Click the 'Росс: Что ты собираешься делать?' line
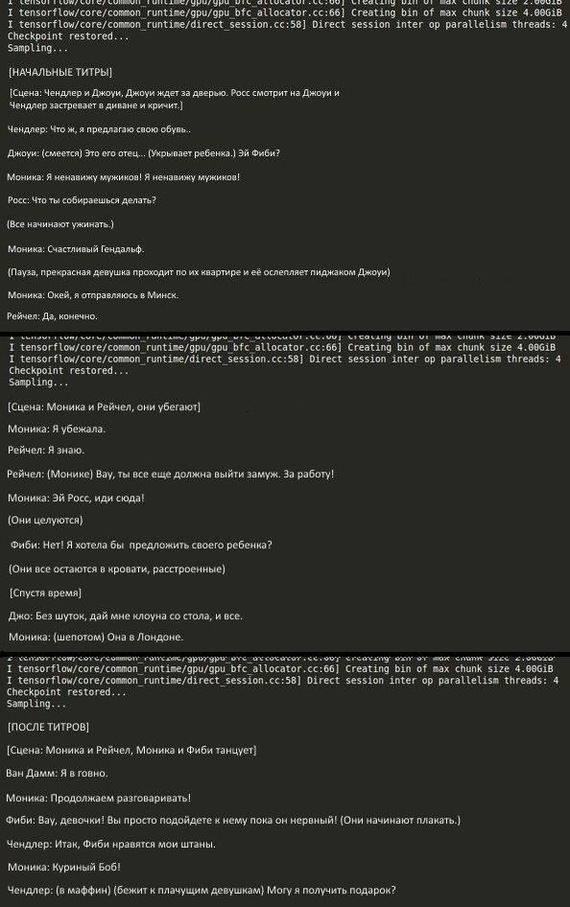The image size is (570, 907). (x=82, y=200)
